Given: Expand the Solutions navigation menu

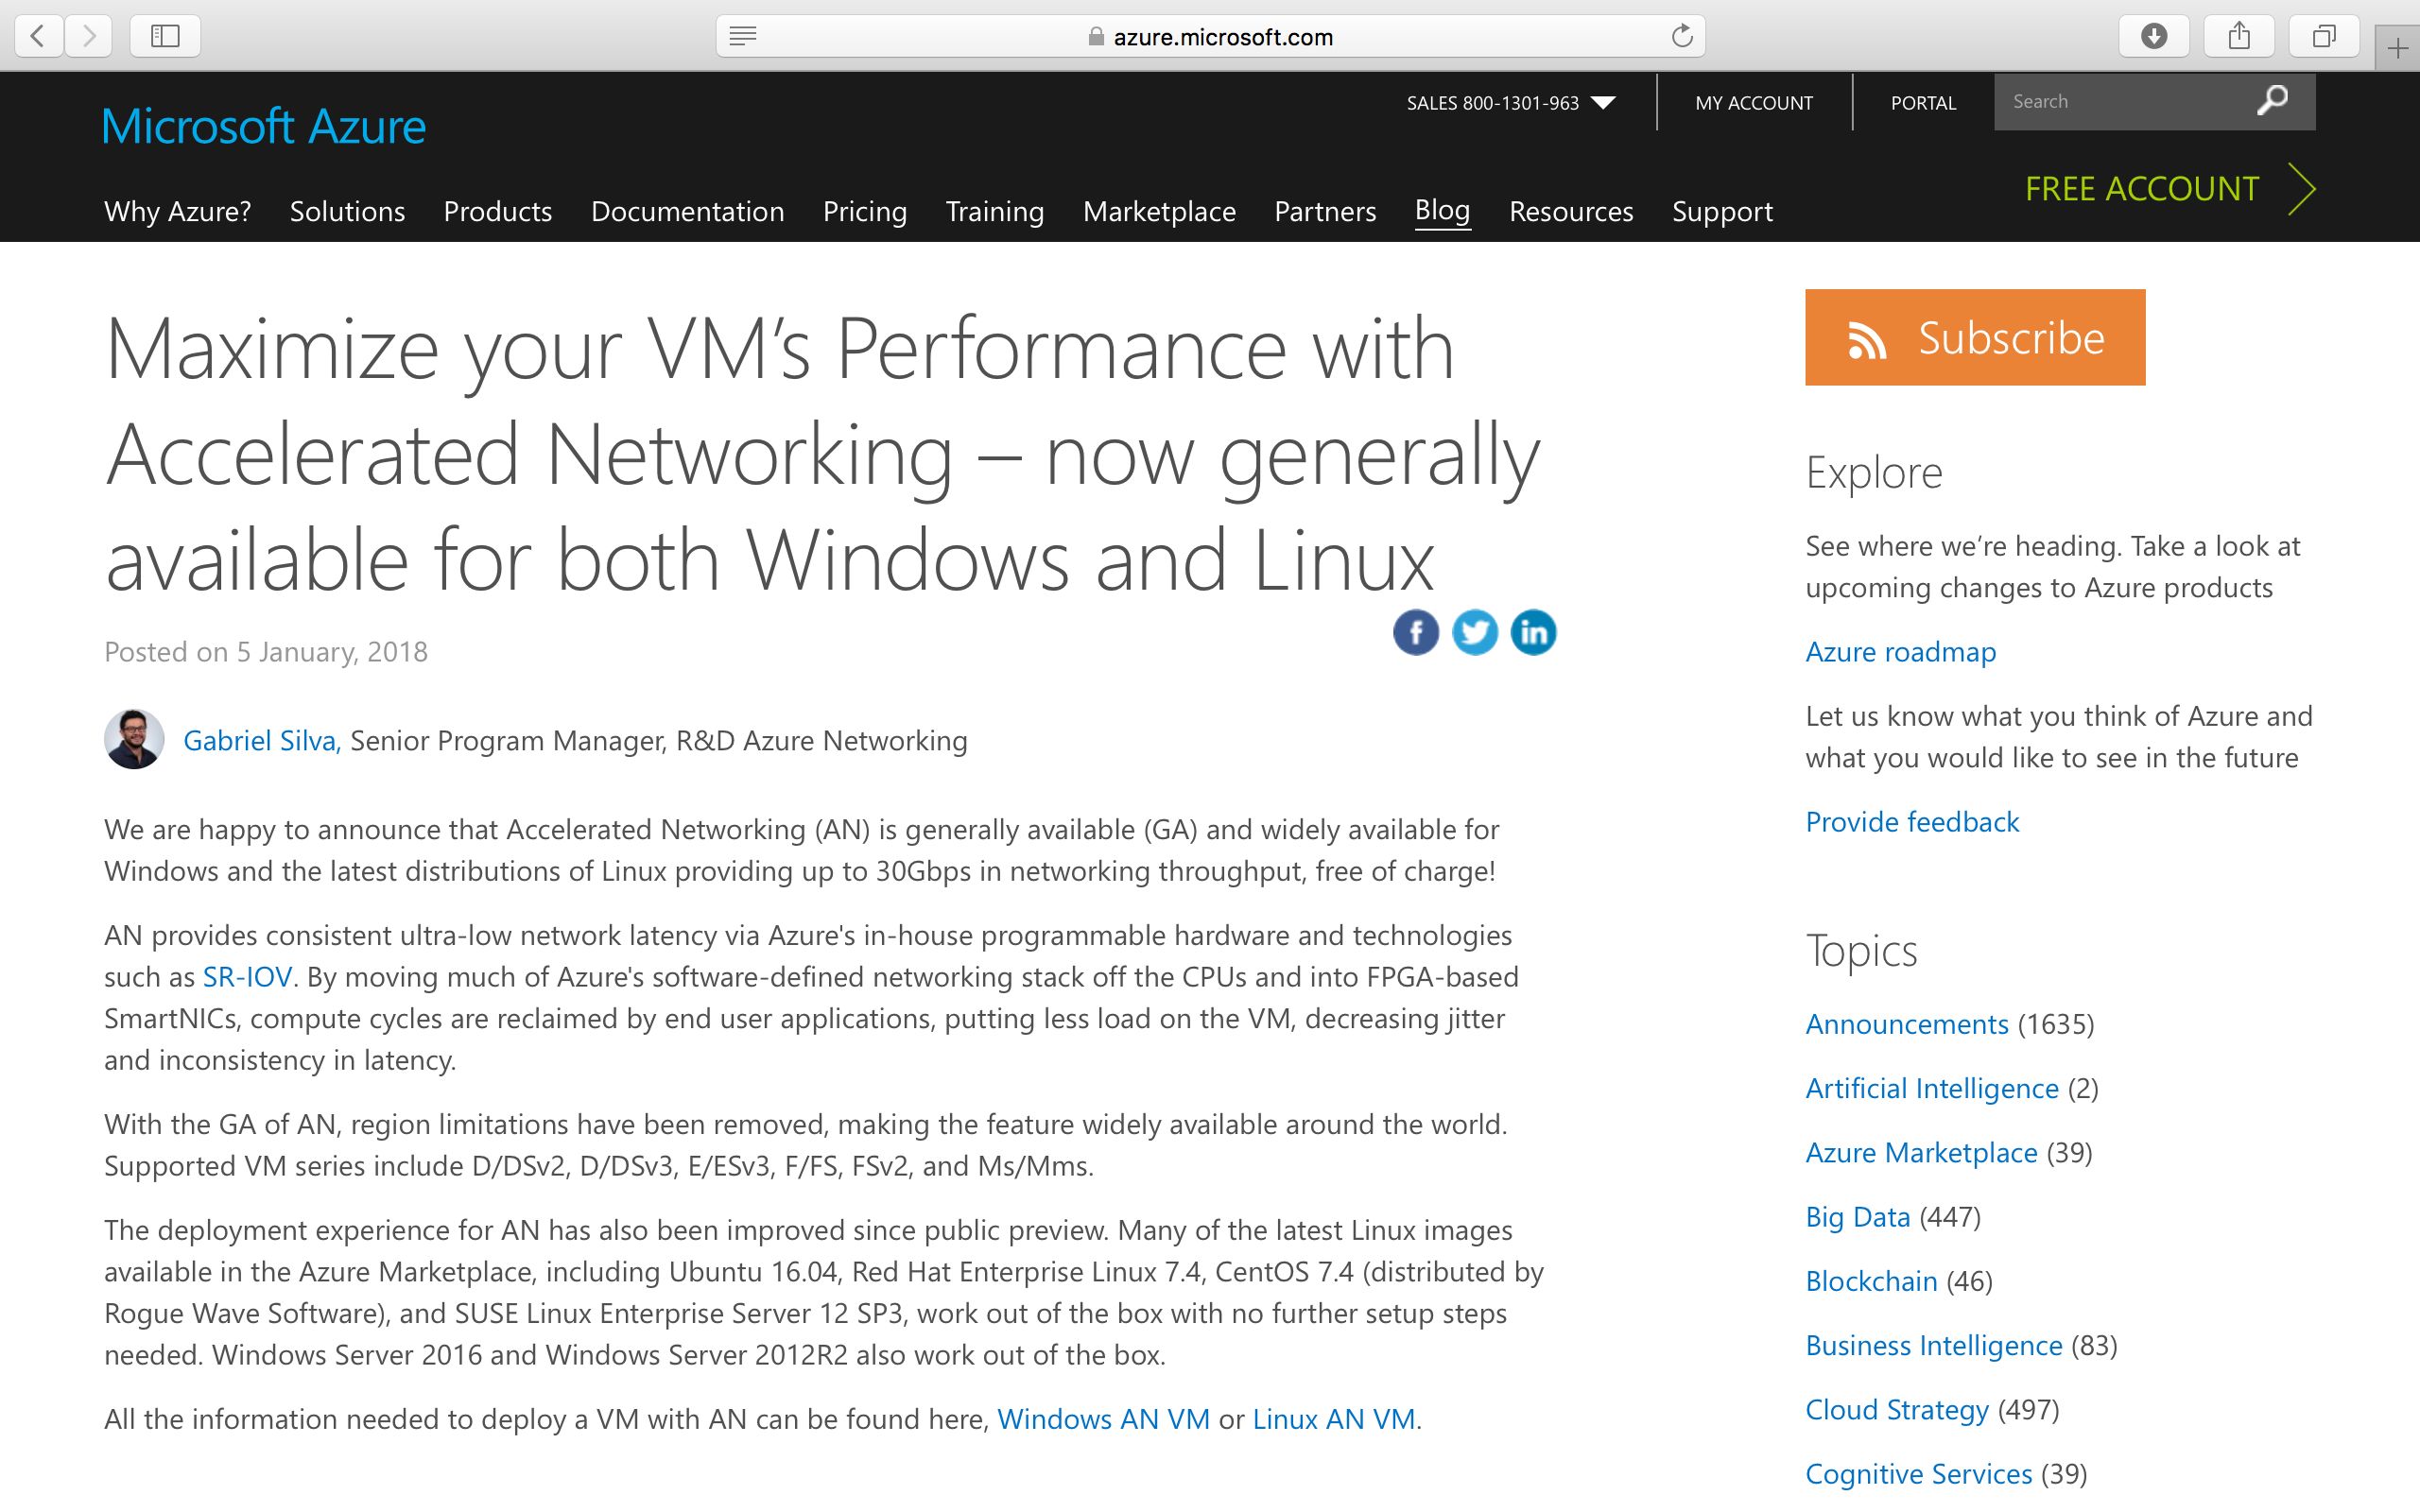Looking at the screenshot, I should coord(347,212).
